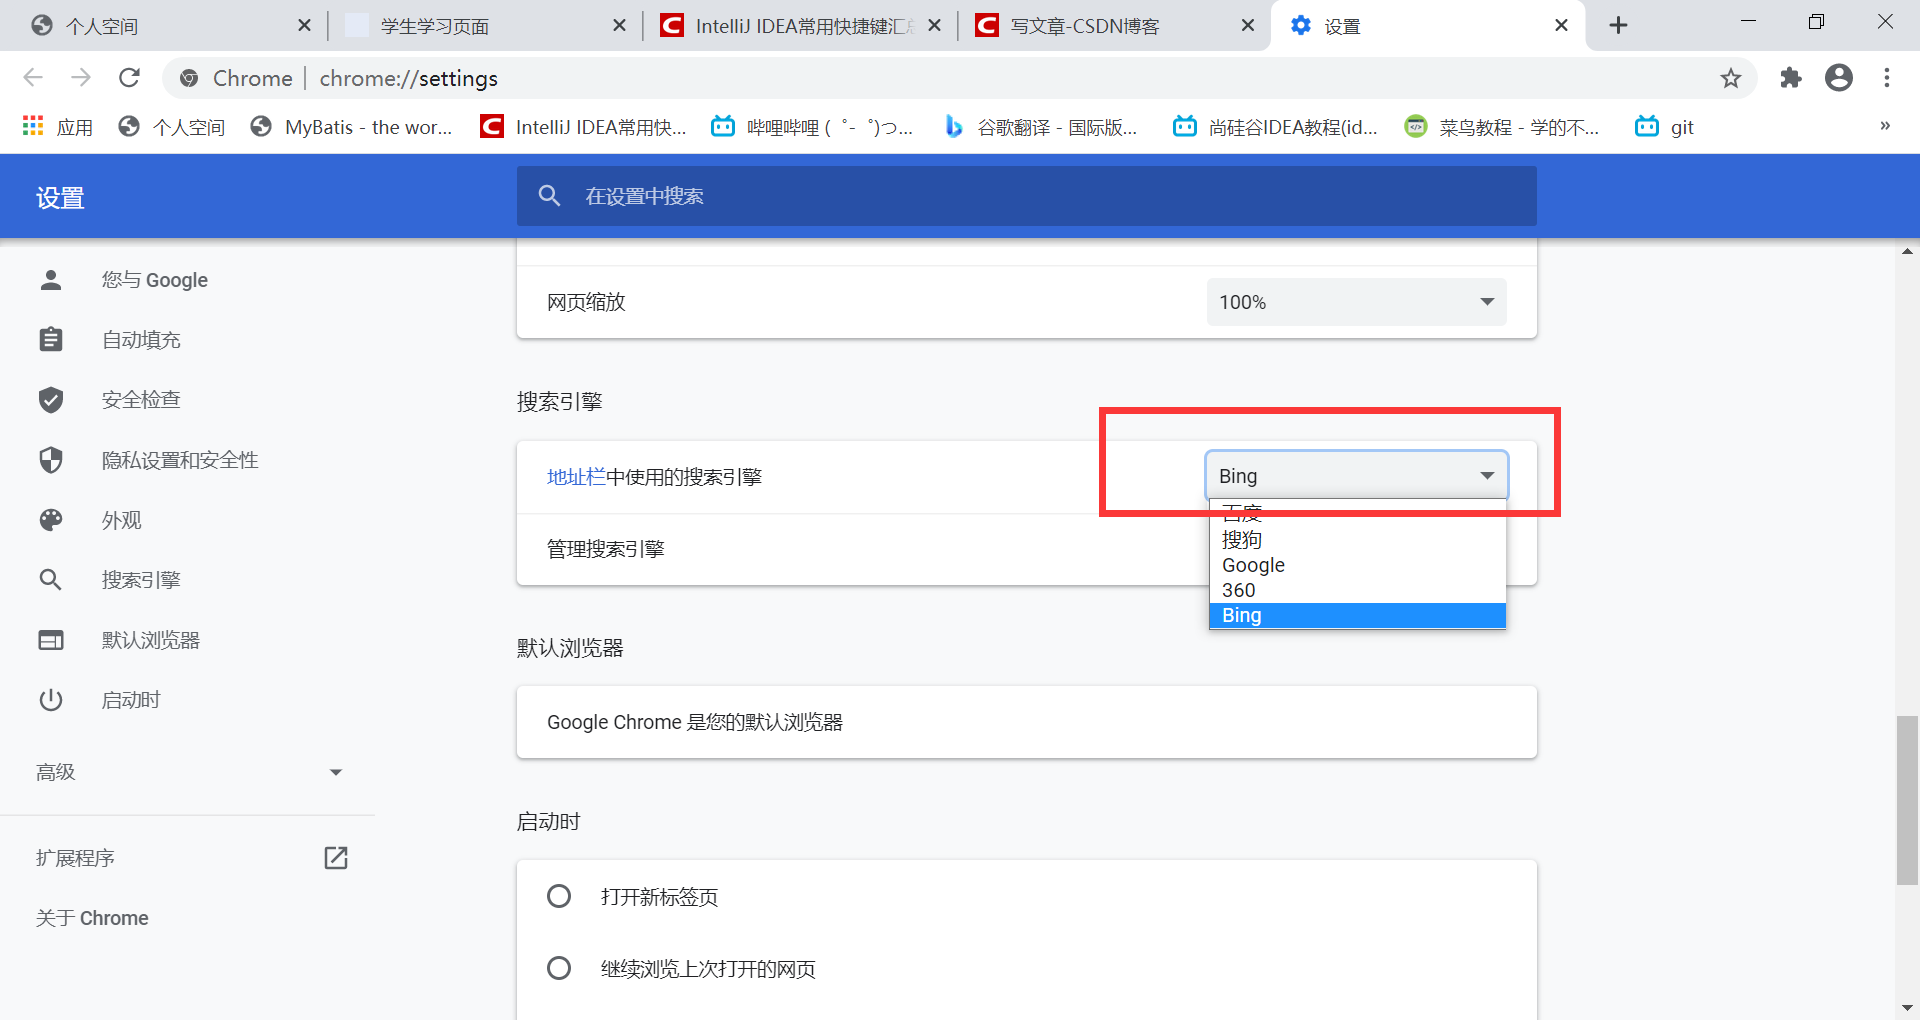Show more bookmarks via overflow chevron
1920x1020 pixels.
1885,126
